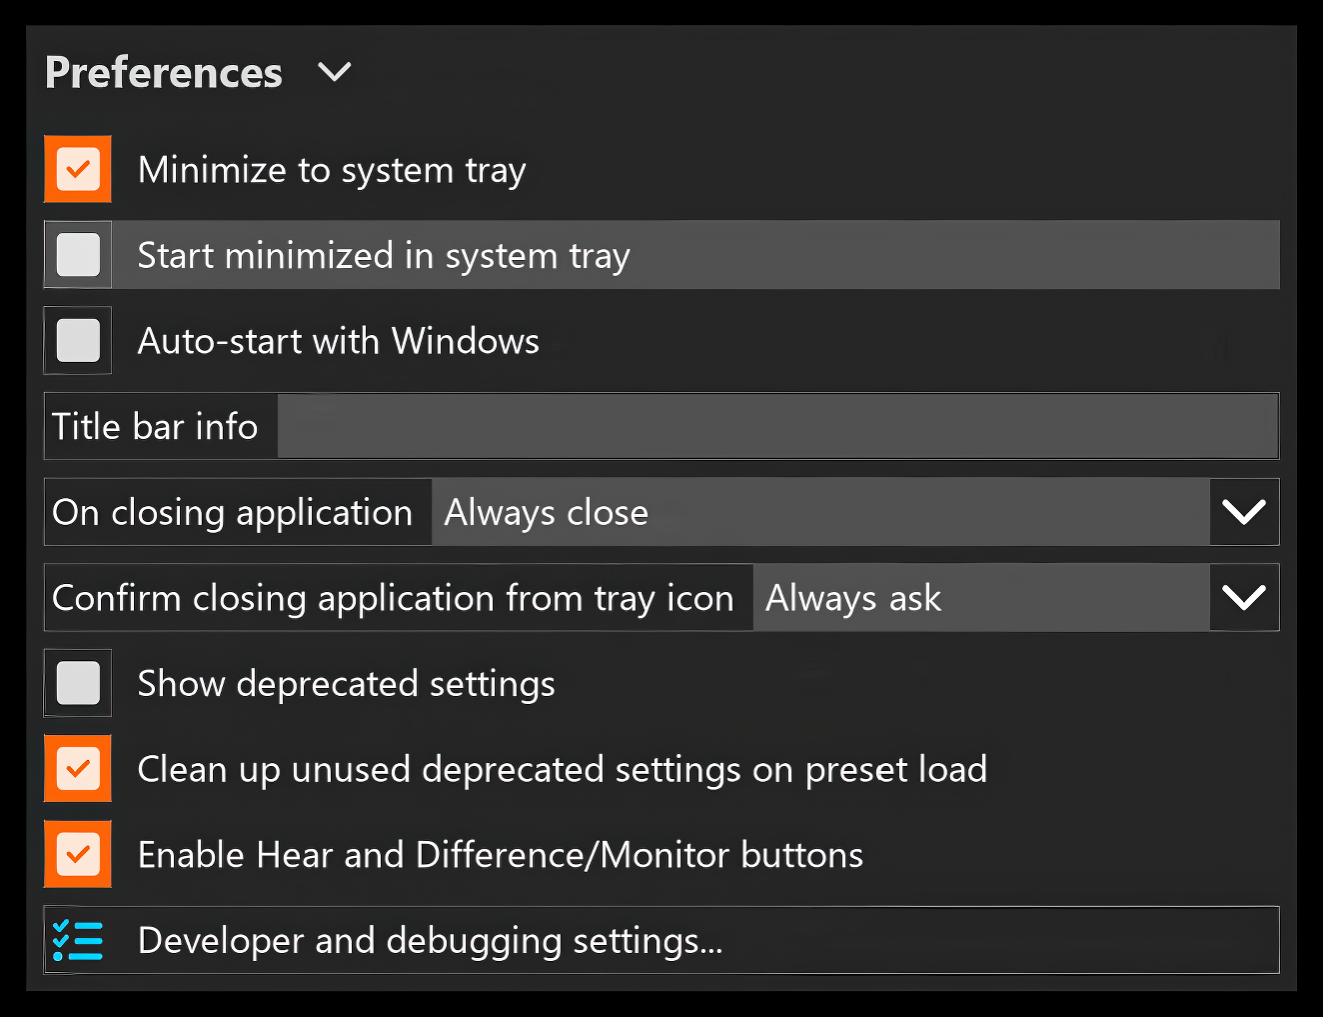Click into the Title bar info field
The width and height of the screenshot is (1323, 1017).
click(x=778, y=426)
